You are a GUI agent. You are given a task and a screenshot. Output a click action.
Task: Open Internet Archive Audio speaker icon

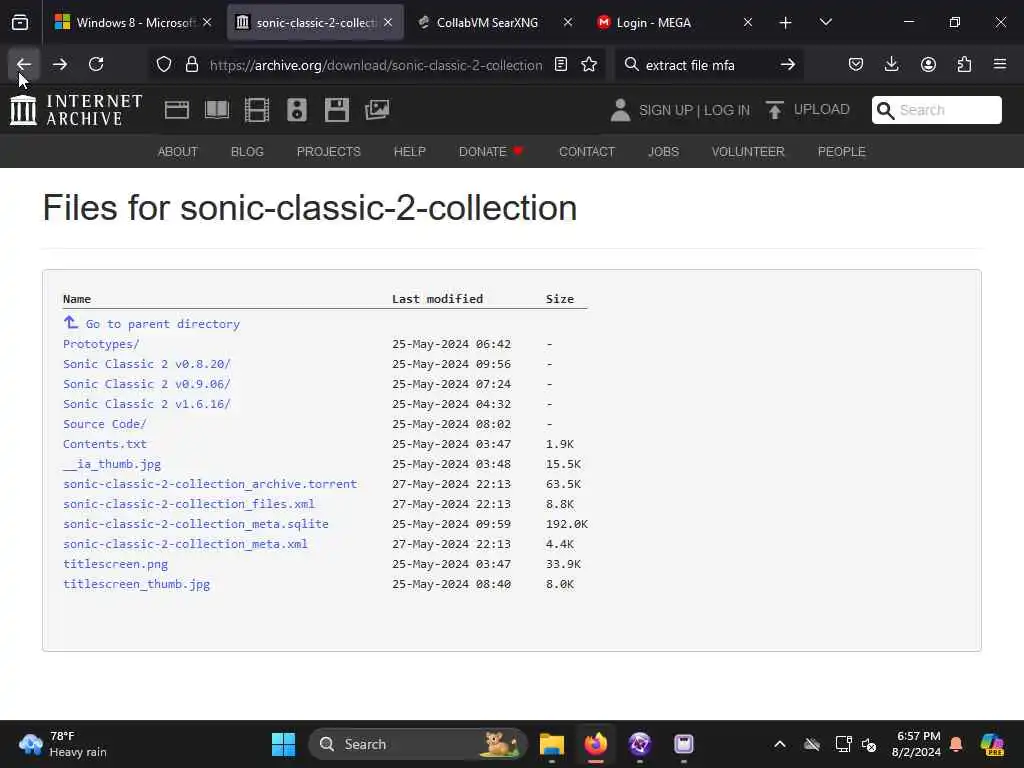pyautogui.click(x=296, y=110)
